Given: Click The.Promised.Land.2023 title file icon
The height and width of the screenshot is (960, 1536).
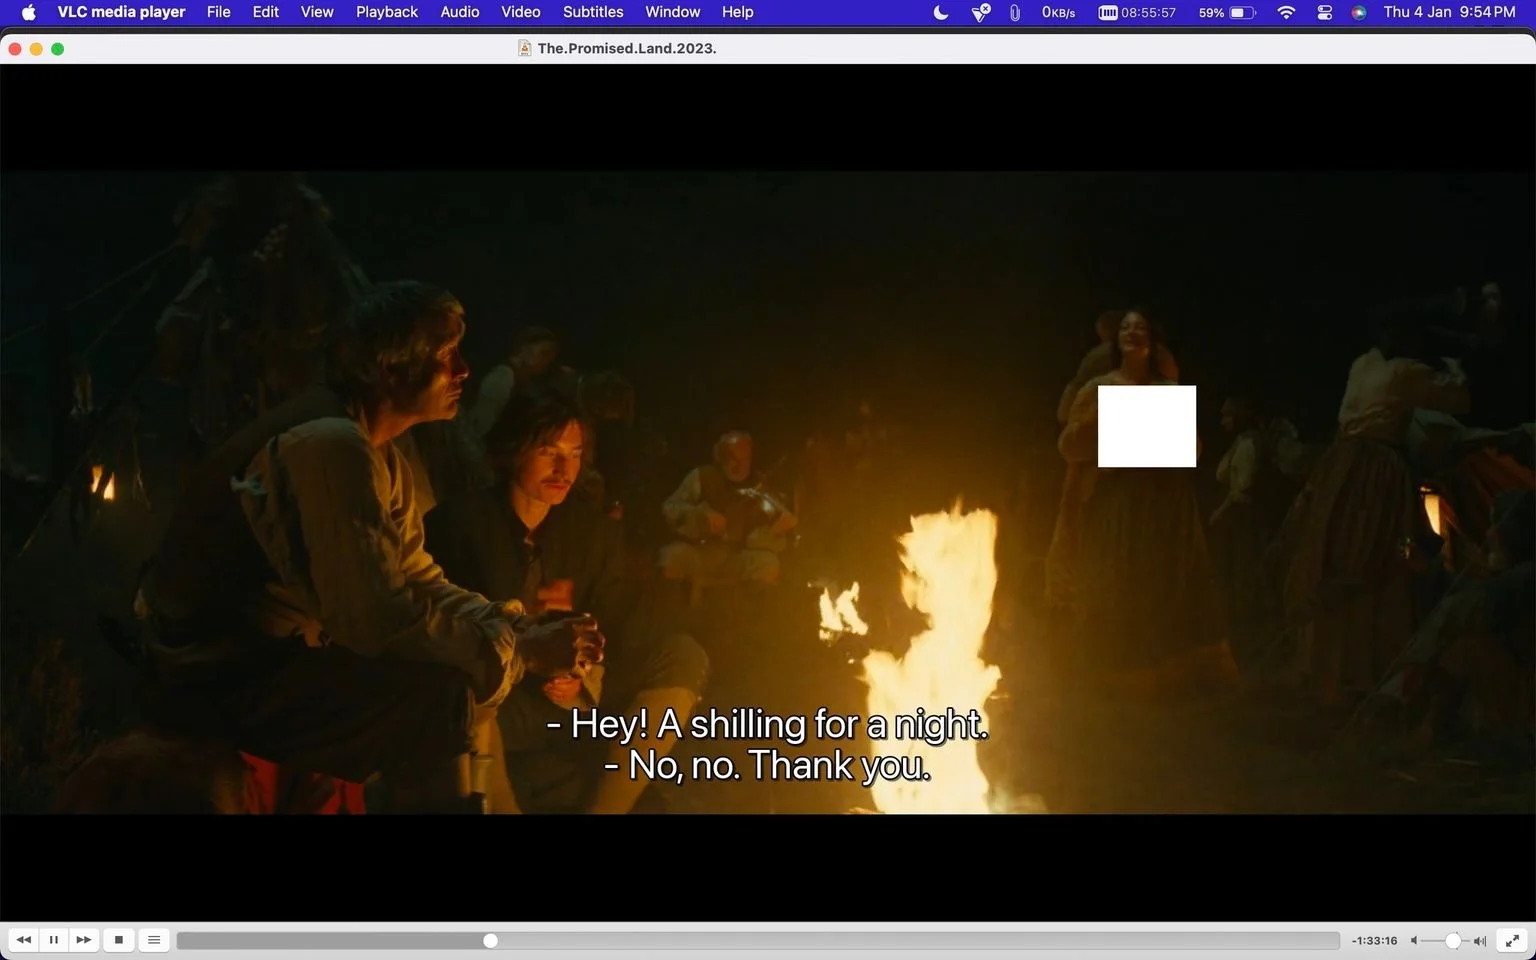Looking at the screenshot, I should 524,48.
